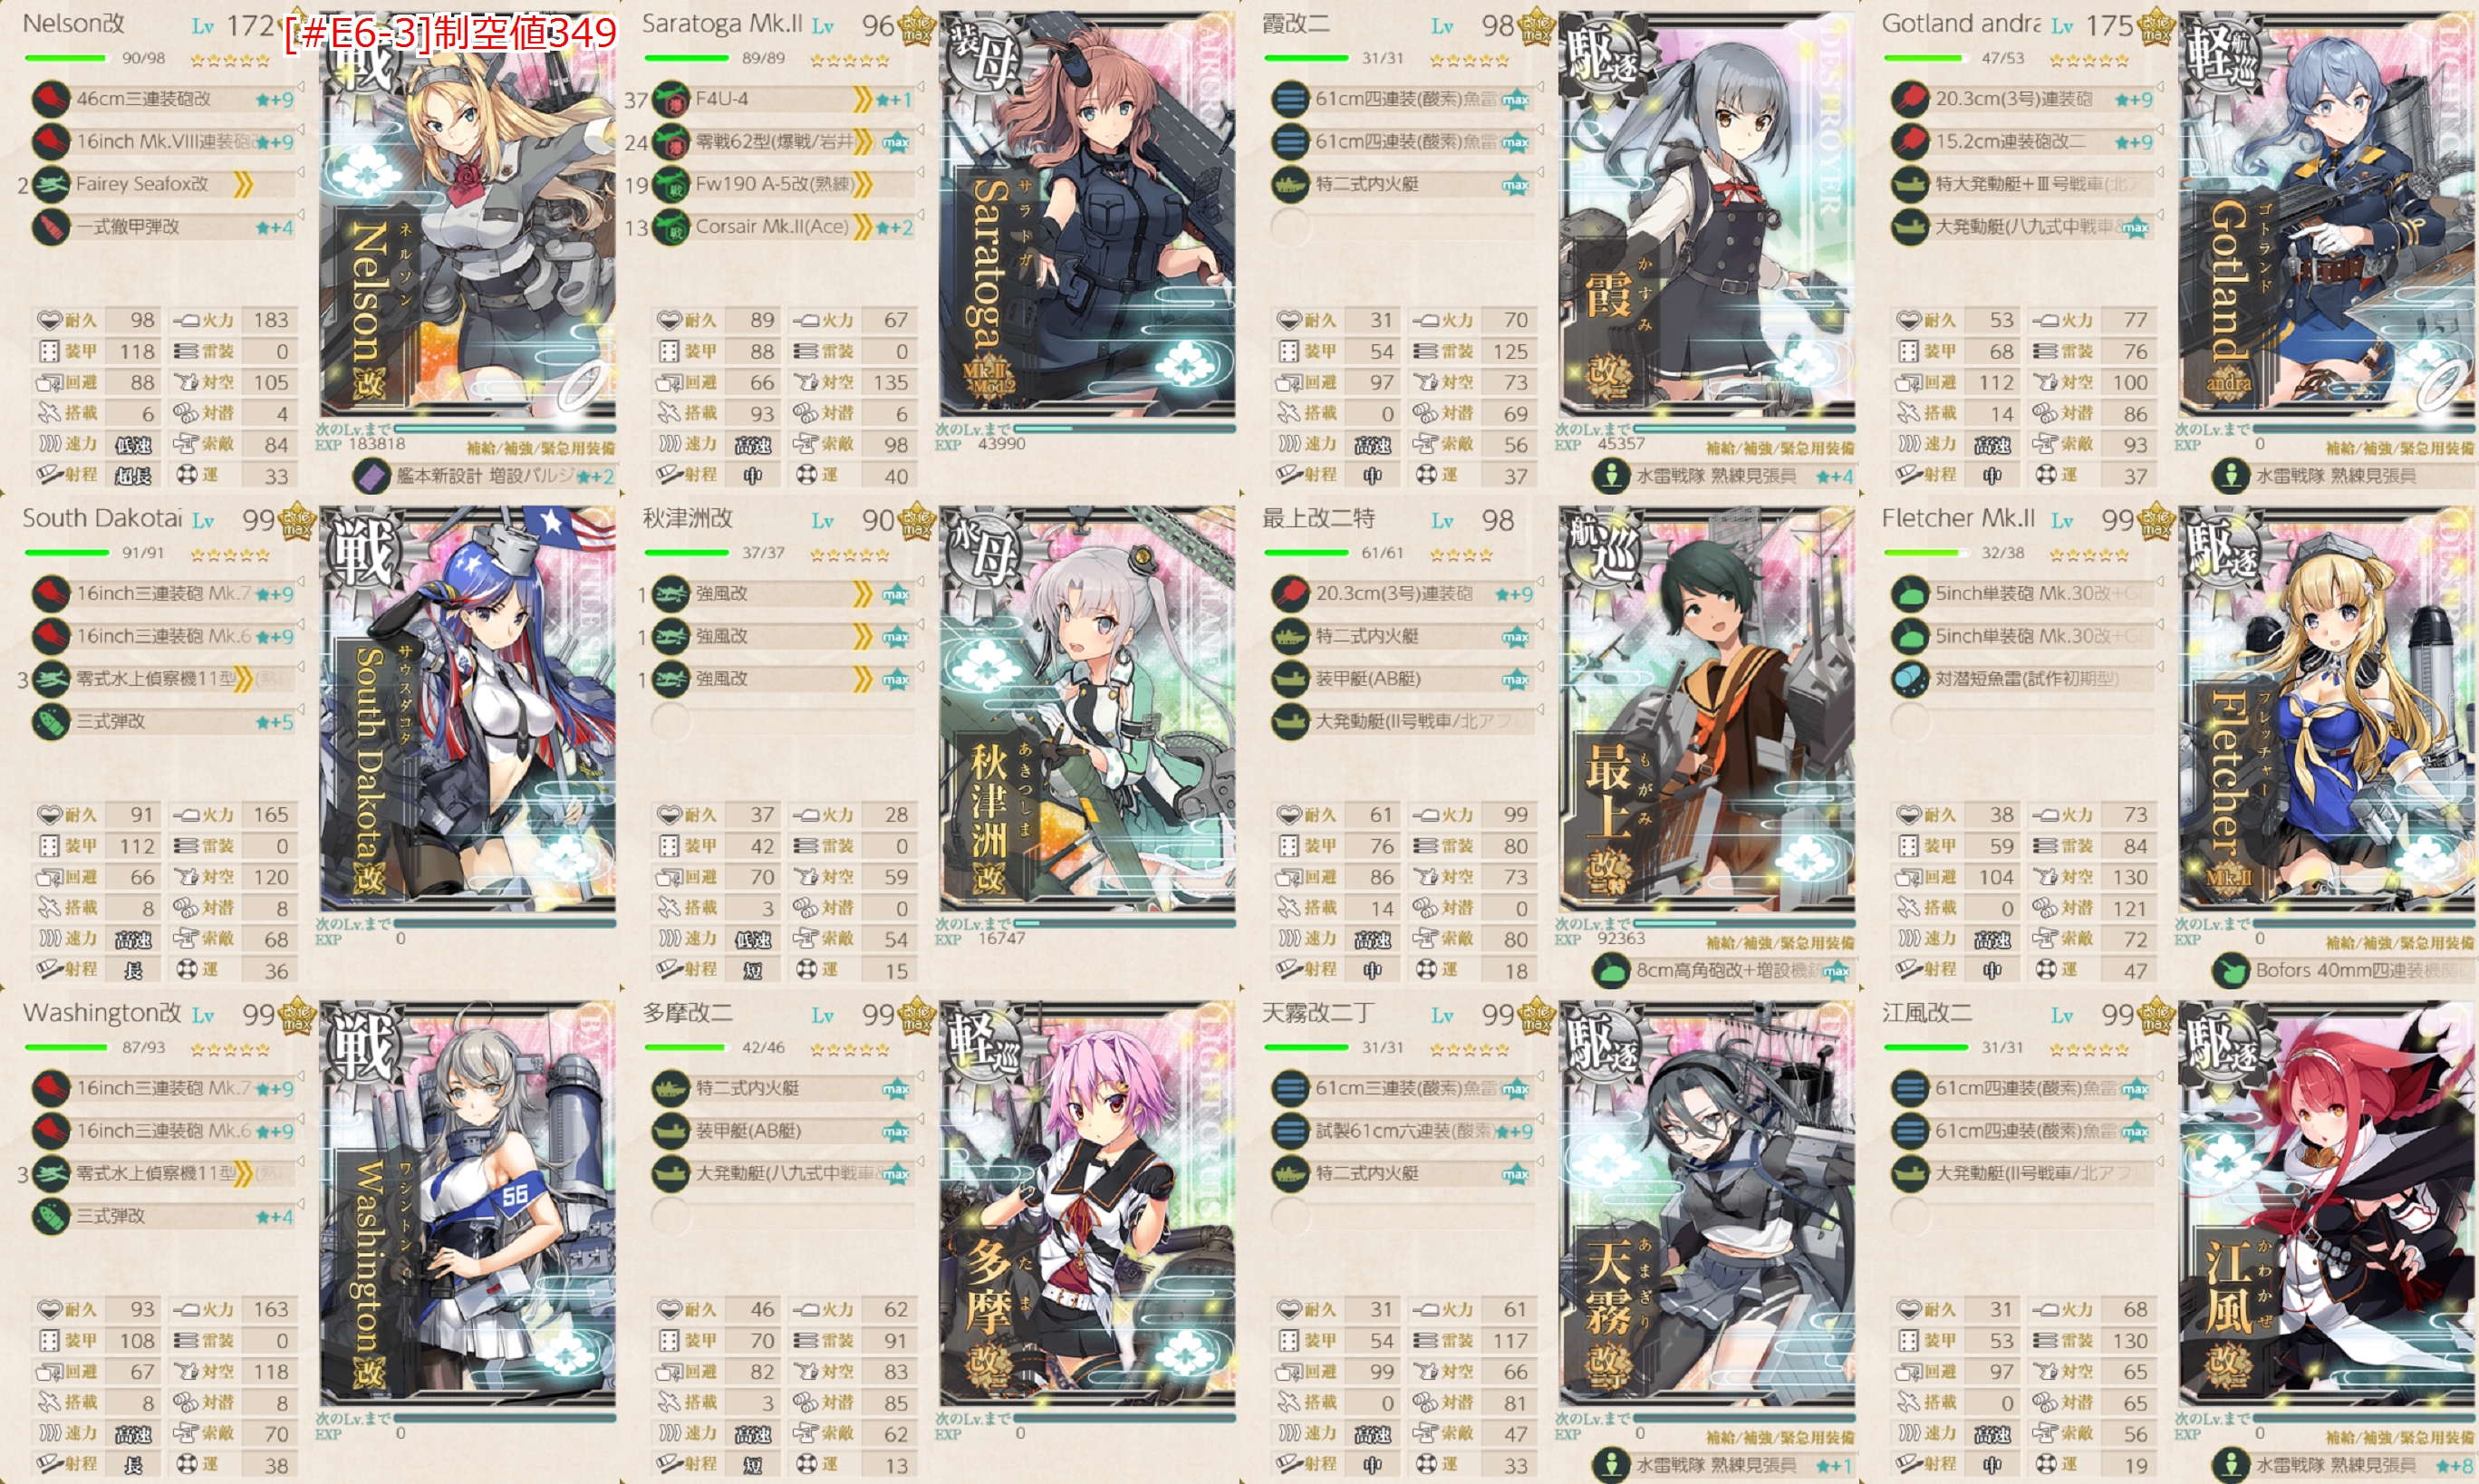Image resolution: width=2479 pixels, height=1484 pixels.
Task: Click the 装甲艇(AB艇) equipment row on 最上改二特
Action: (x=1402, y=679)
